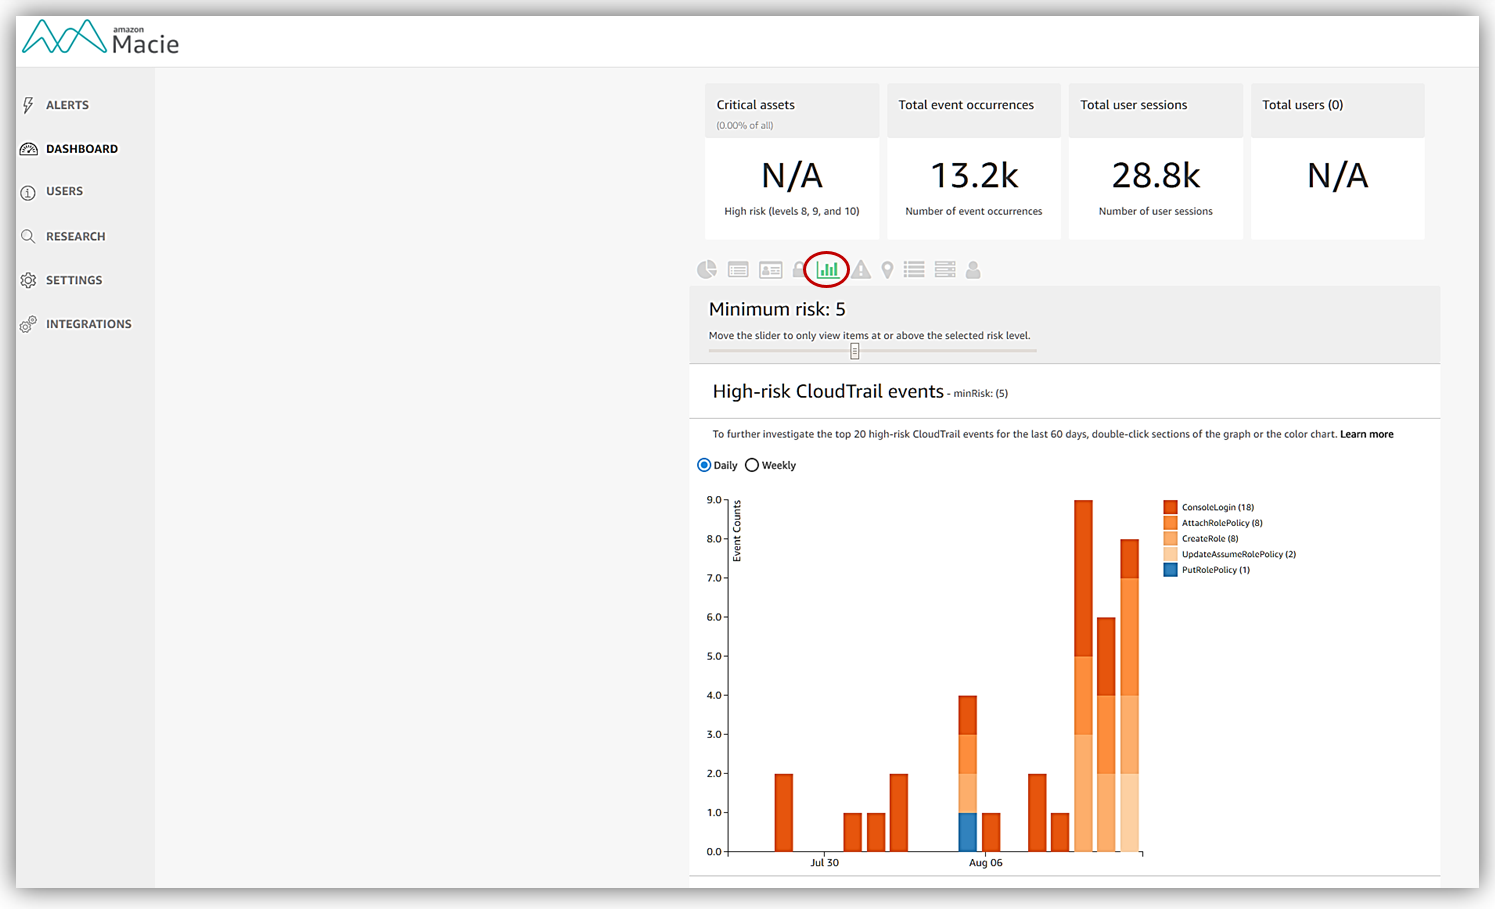The image size is (1495, 909).
Task: Click the minimum risk slider handle
Action: coord(854,351)
